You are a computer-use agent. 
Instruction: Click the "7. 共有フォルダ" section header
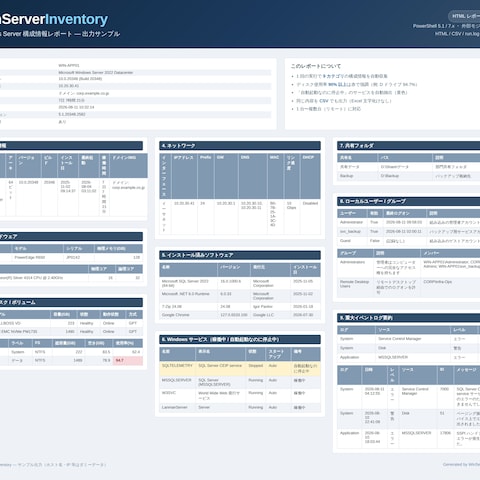[x=408, y=146]
